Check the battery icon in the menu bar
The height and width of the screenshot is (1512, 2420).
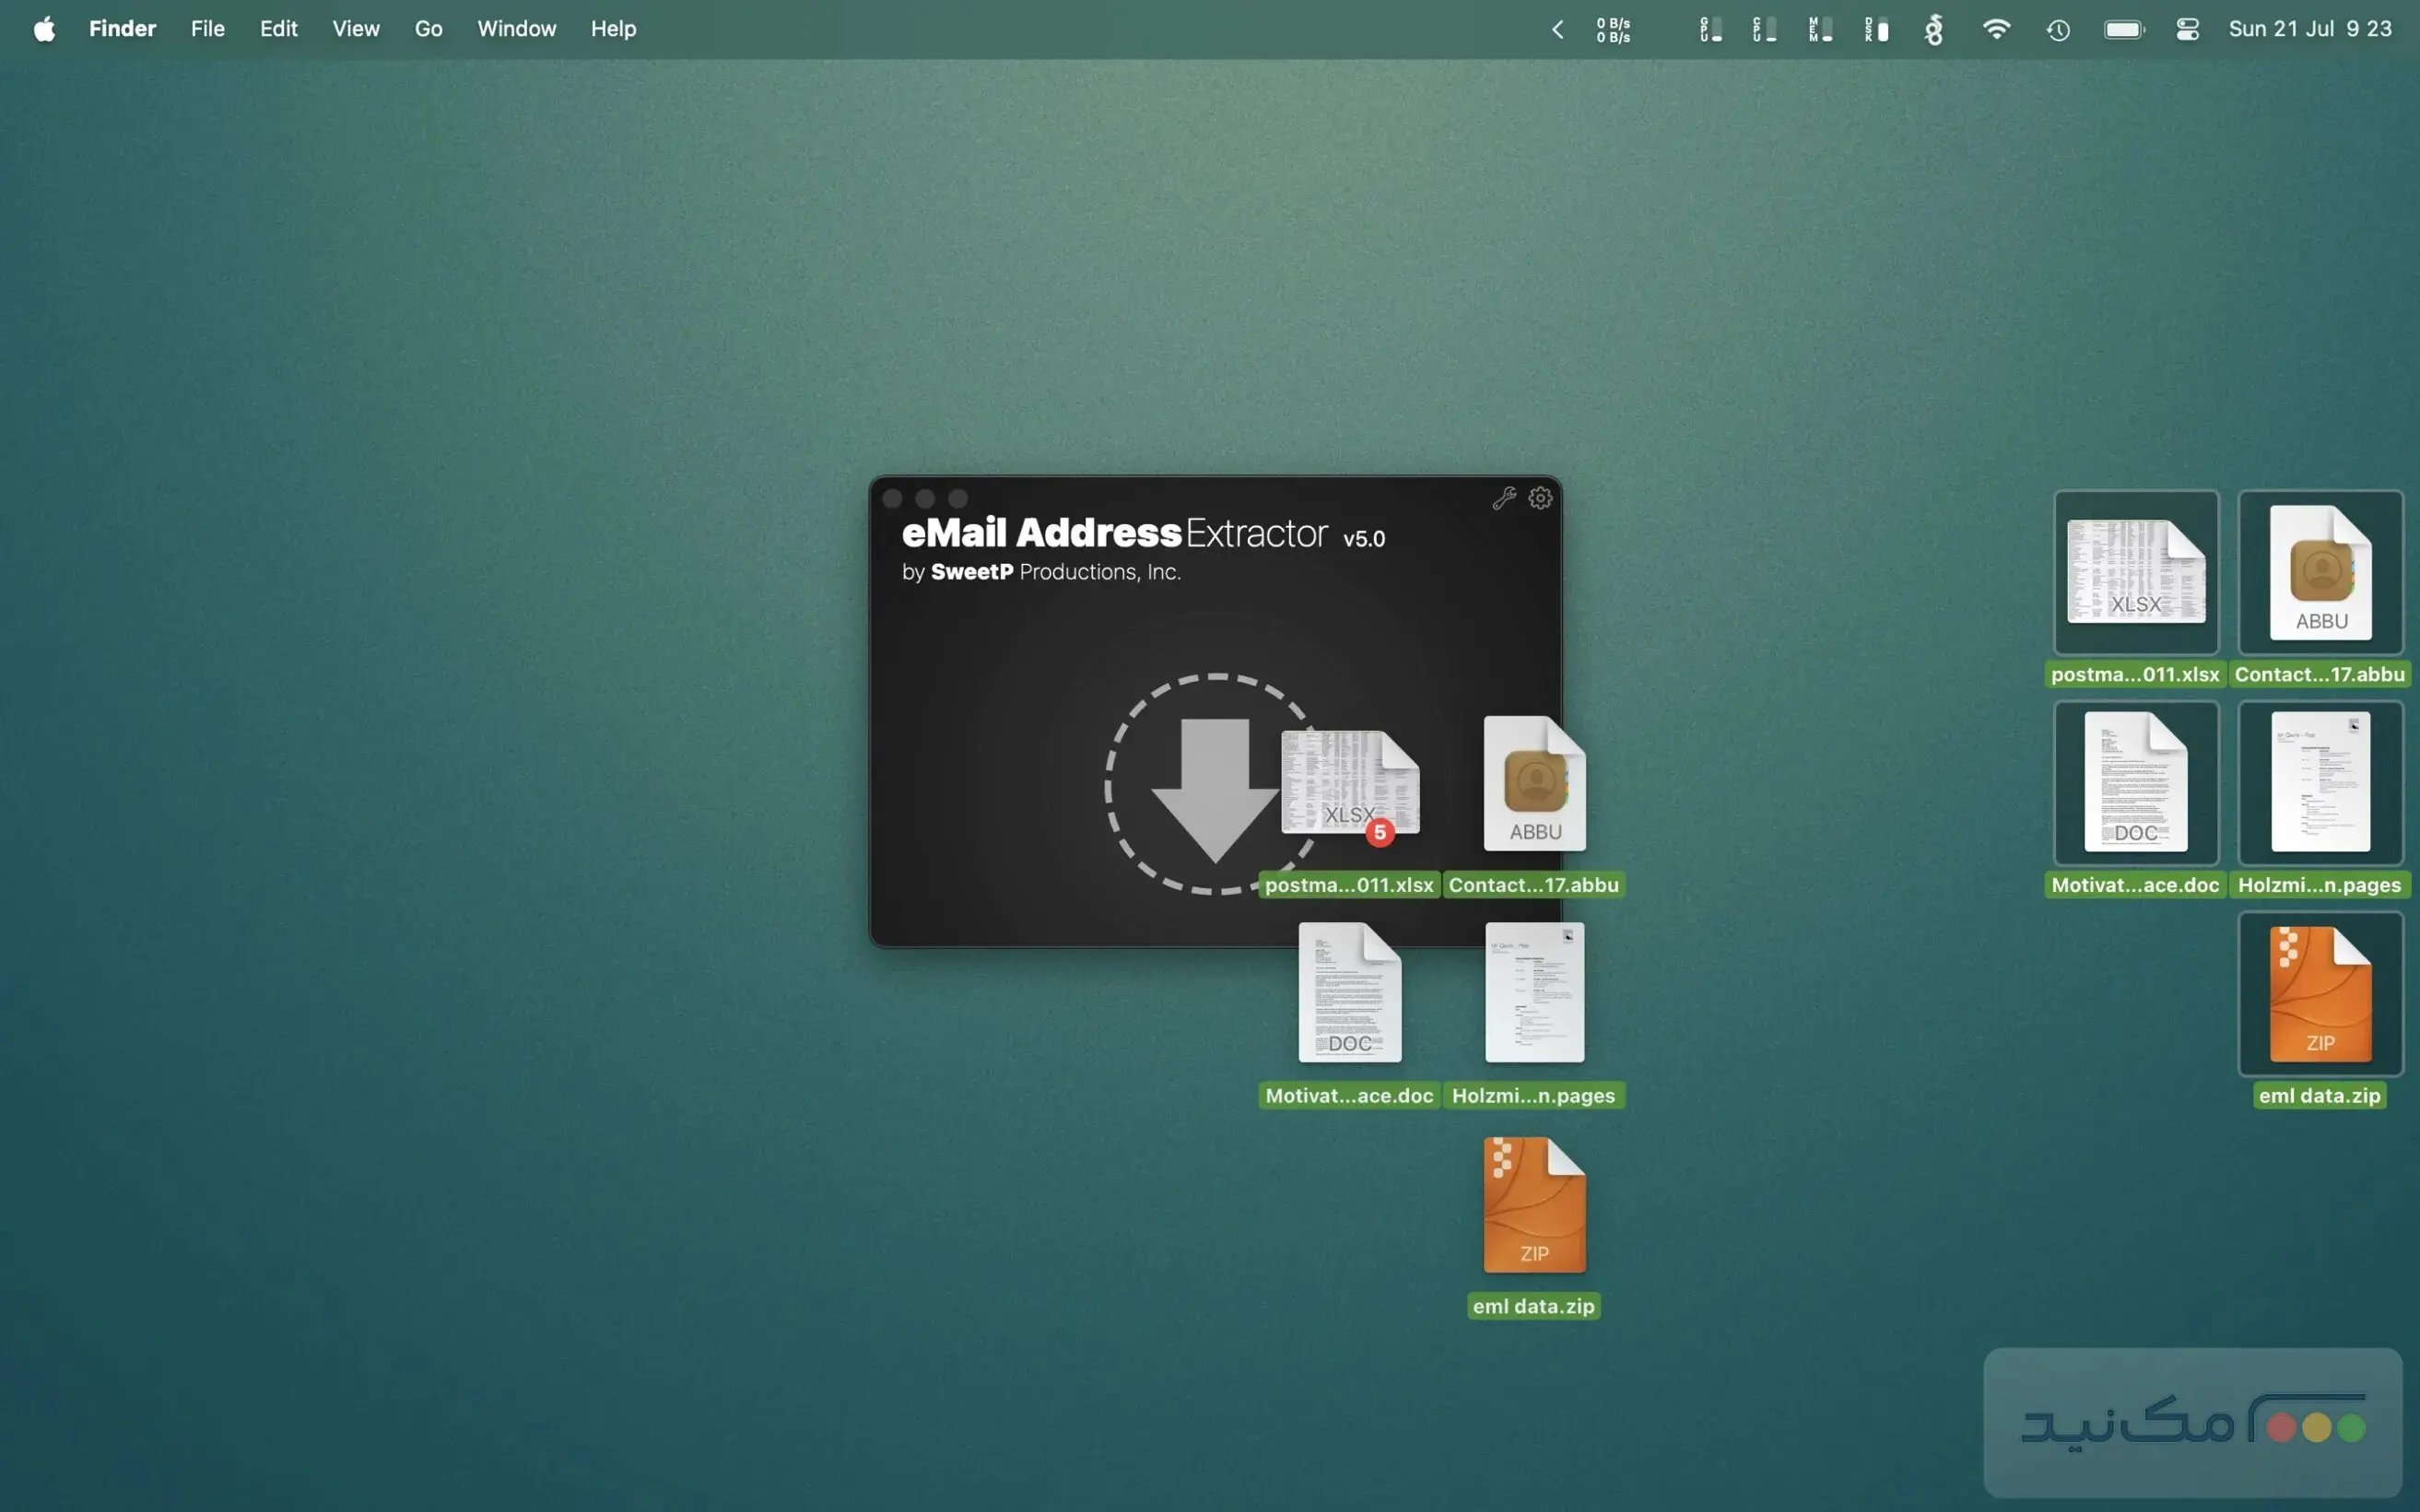(x=2124, y=29)
